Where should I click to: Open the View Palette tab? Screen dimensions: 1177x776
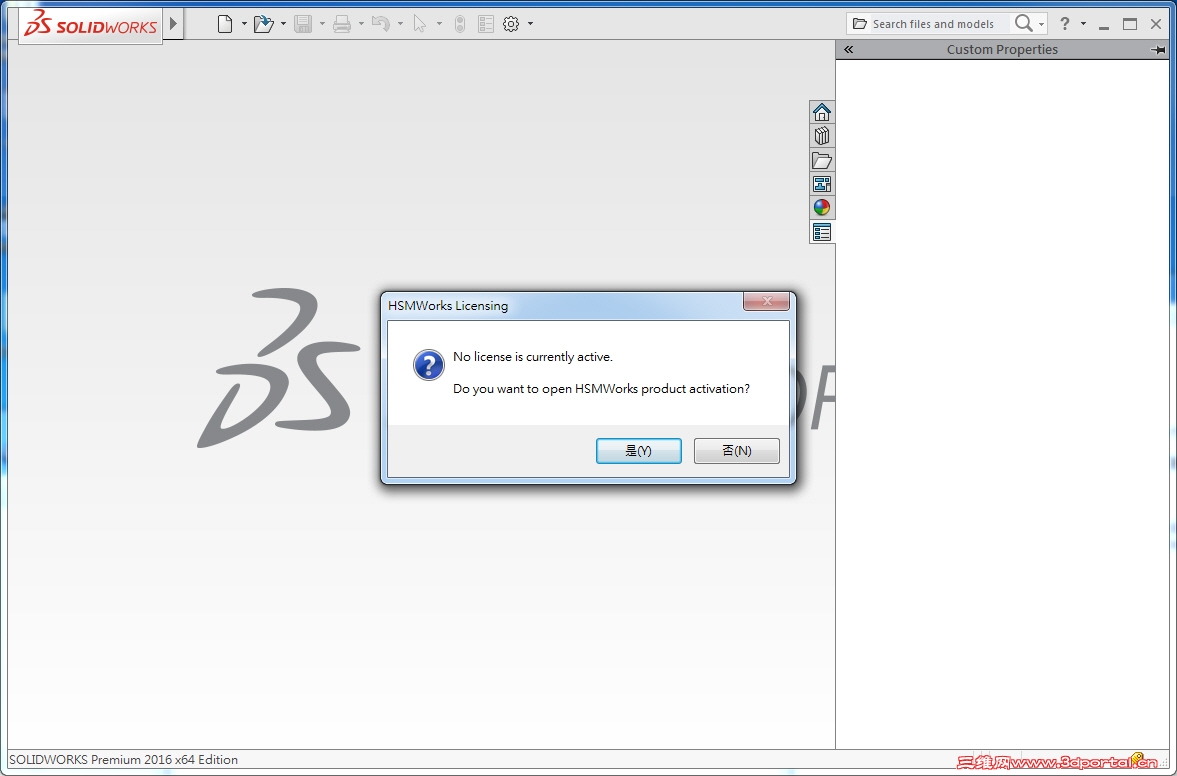[822, 184]
